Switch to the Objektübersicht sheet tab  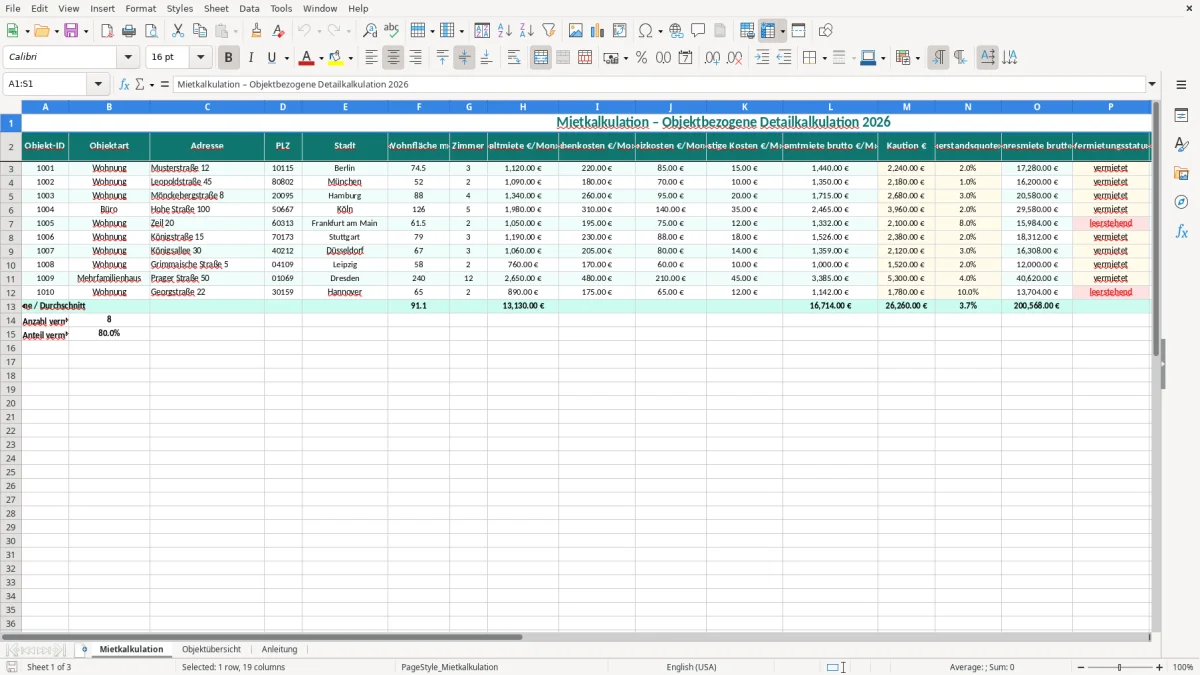click(x=211, y=649)
